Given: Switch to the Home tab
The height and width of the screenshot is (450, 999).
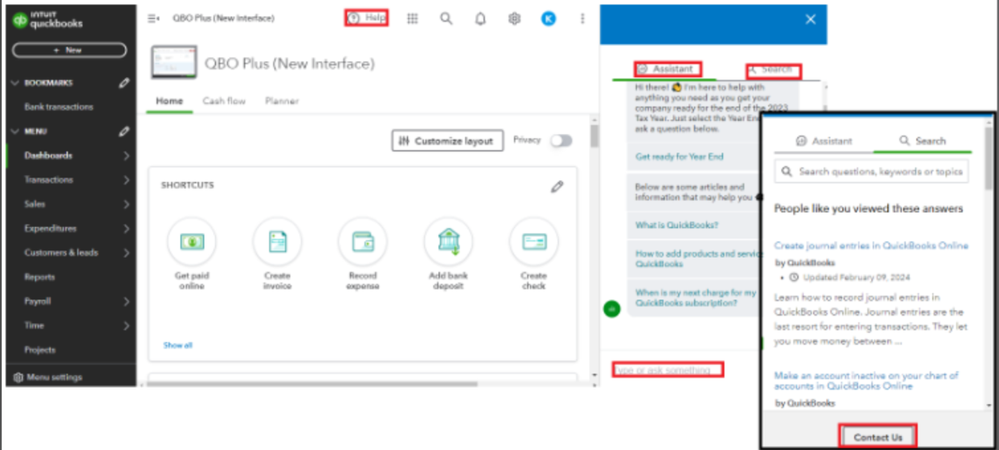Looking at the screenshot, I should [x=169, y=101].
